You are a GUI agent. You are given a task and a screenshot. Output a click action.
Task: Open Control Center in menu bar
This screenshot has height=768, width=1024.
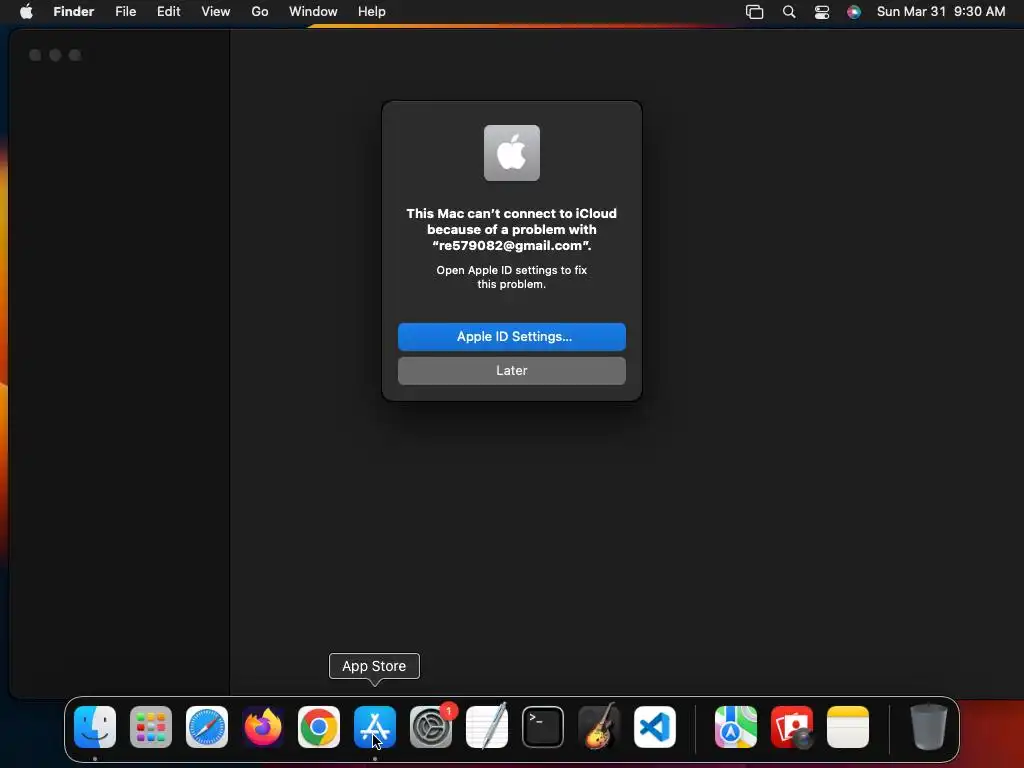[x=822, y=12]
